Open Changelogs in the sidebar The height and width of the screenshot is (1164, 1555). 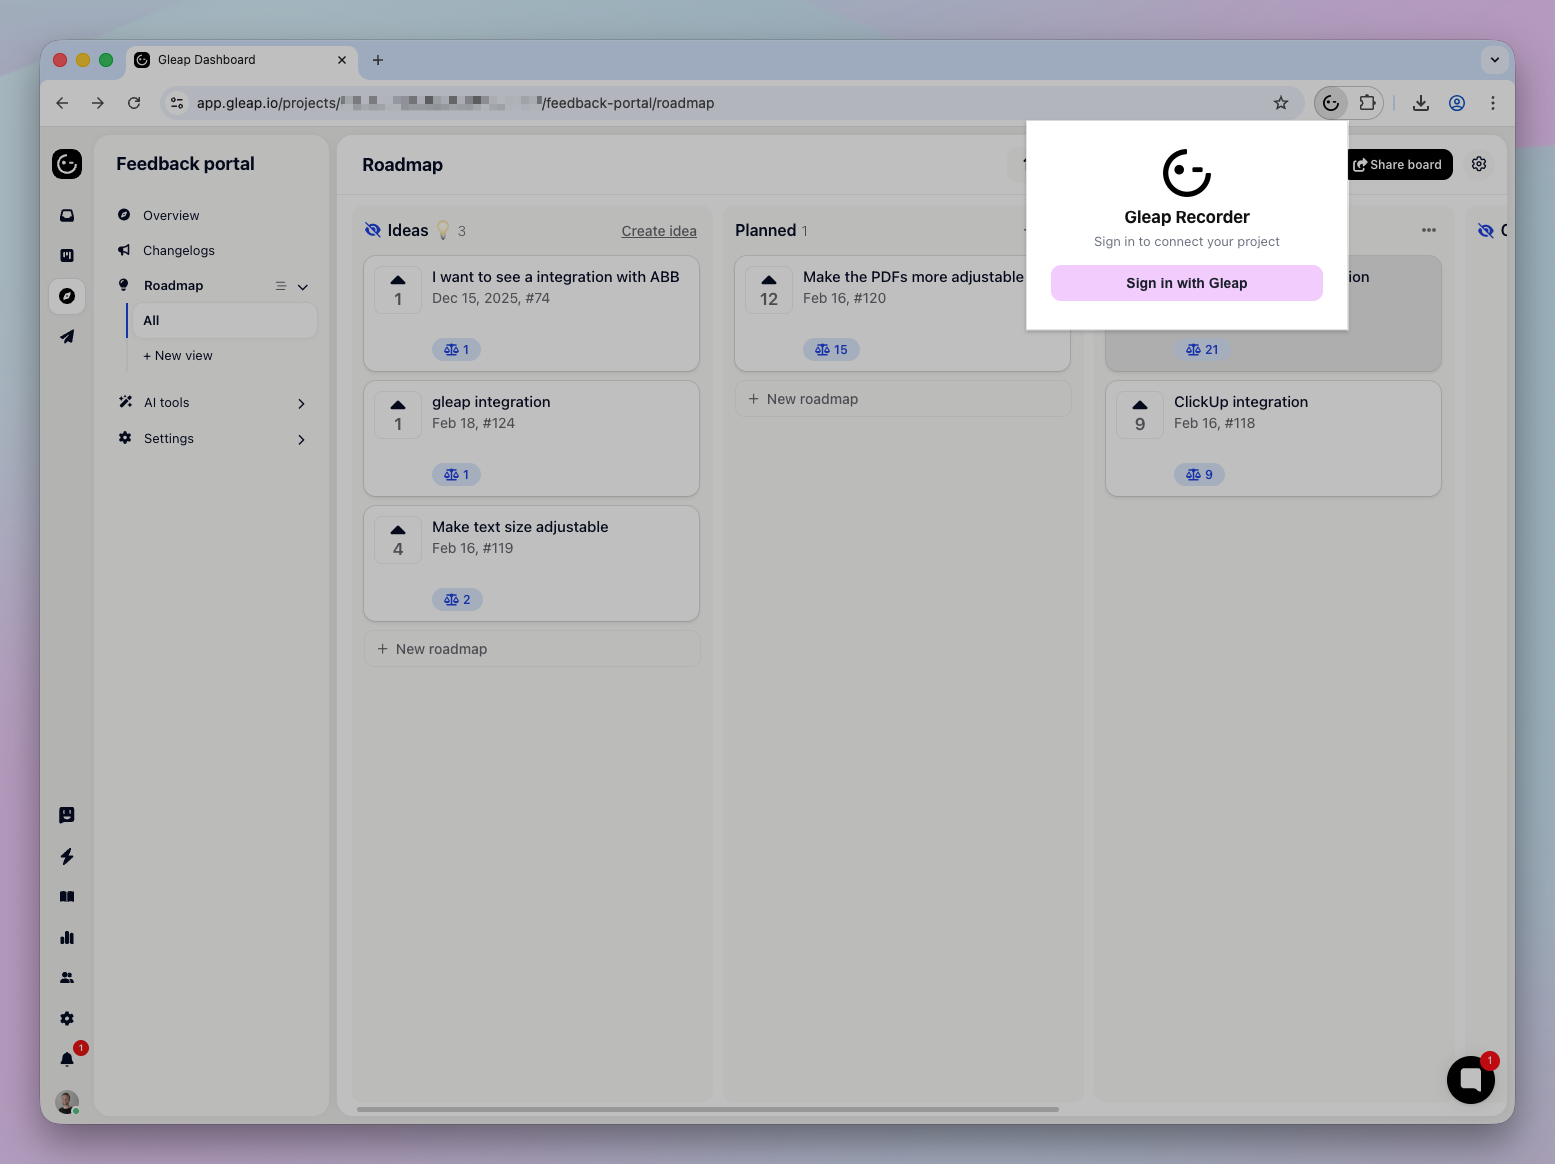coord(179,250)
